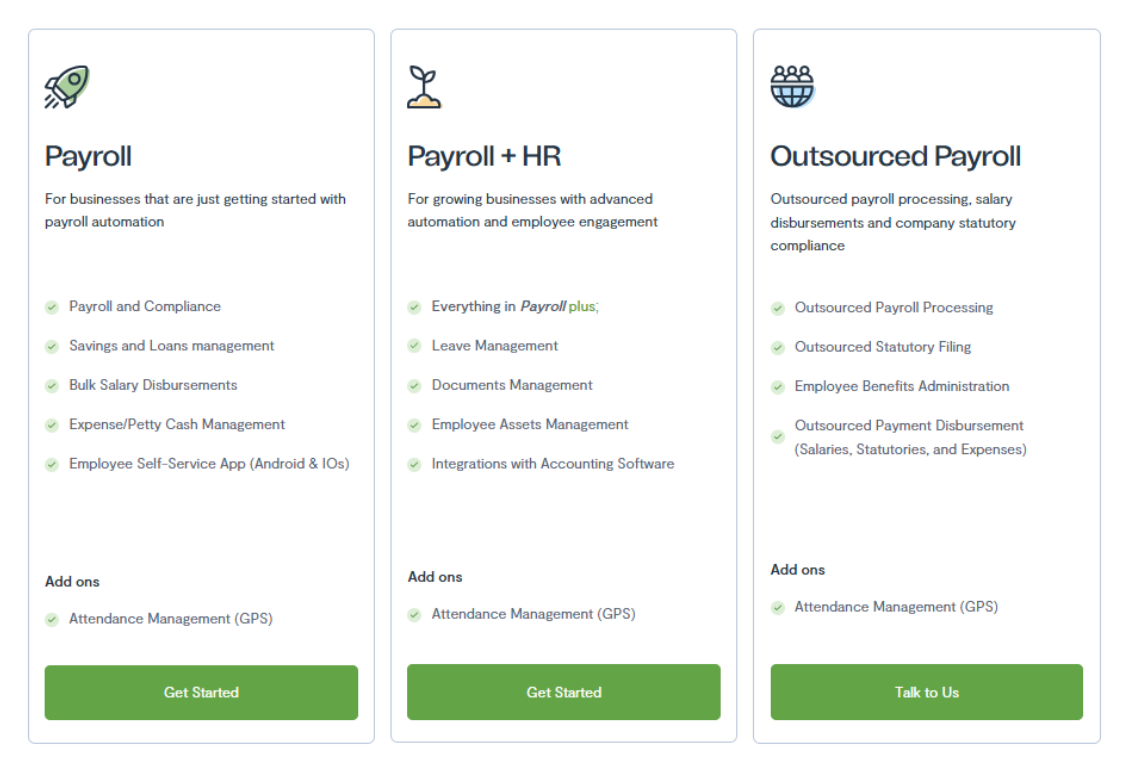Click the globe people icon above Outsourced Payroll

click(x=792, y=87)
